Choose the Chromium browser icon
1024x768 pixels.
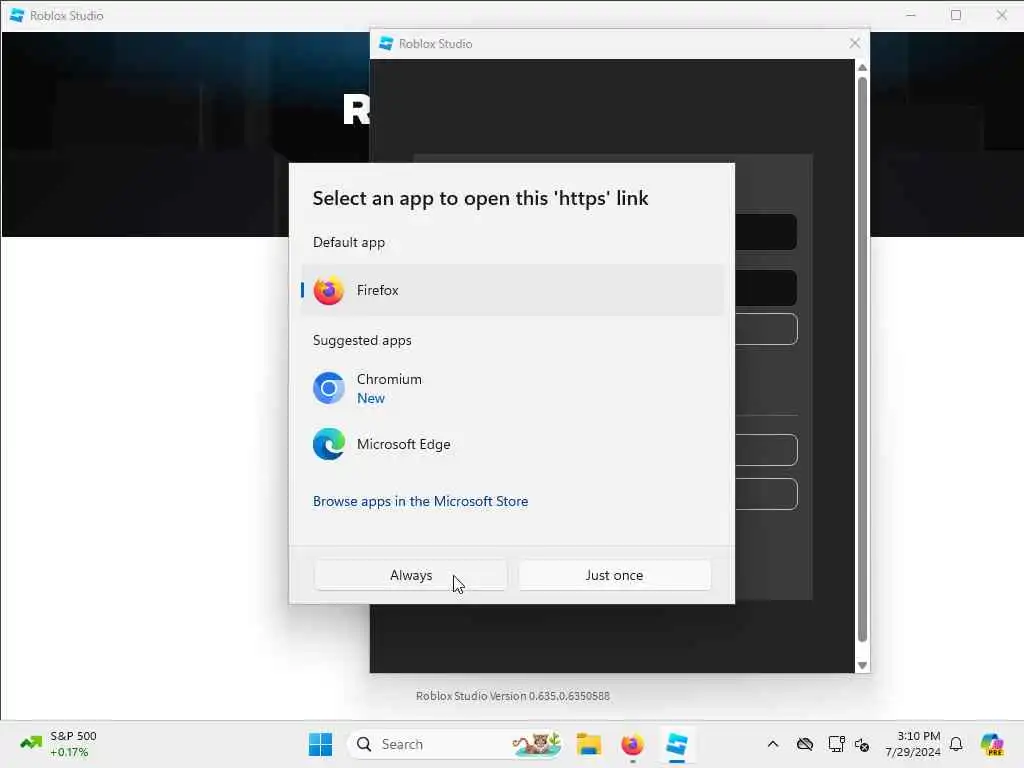[328, 388]
